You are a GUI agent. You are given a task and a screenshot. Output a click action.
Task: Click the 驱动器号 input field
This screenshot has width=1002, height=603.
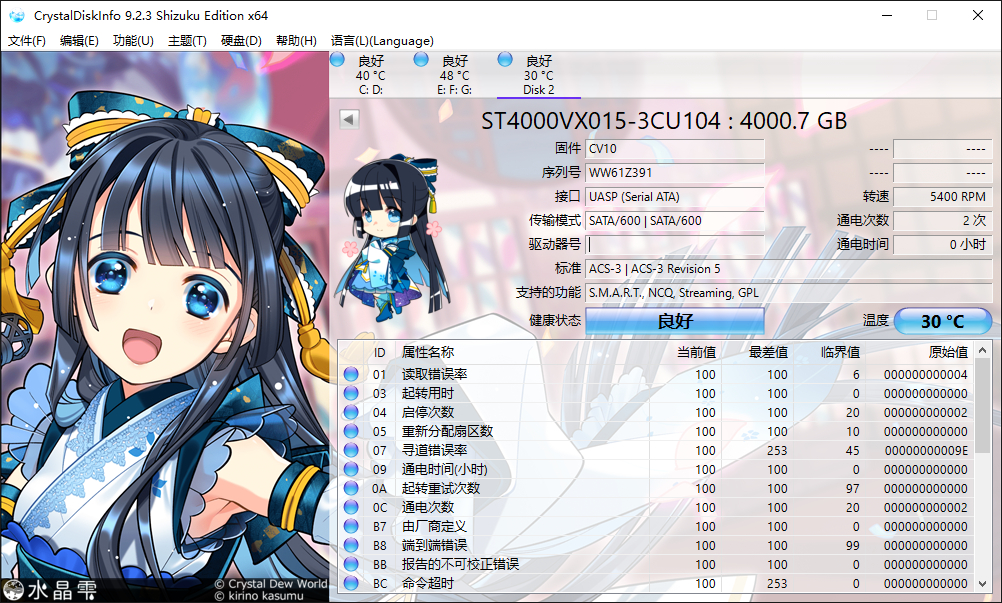[x=675, y=245]
